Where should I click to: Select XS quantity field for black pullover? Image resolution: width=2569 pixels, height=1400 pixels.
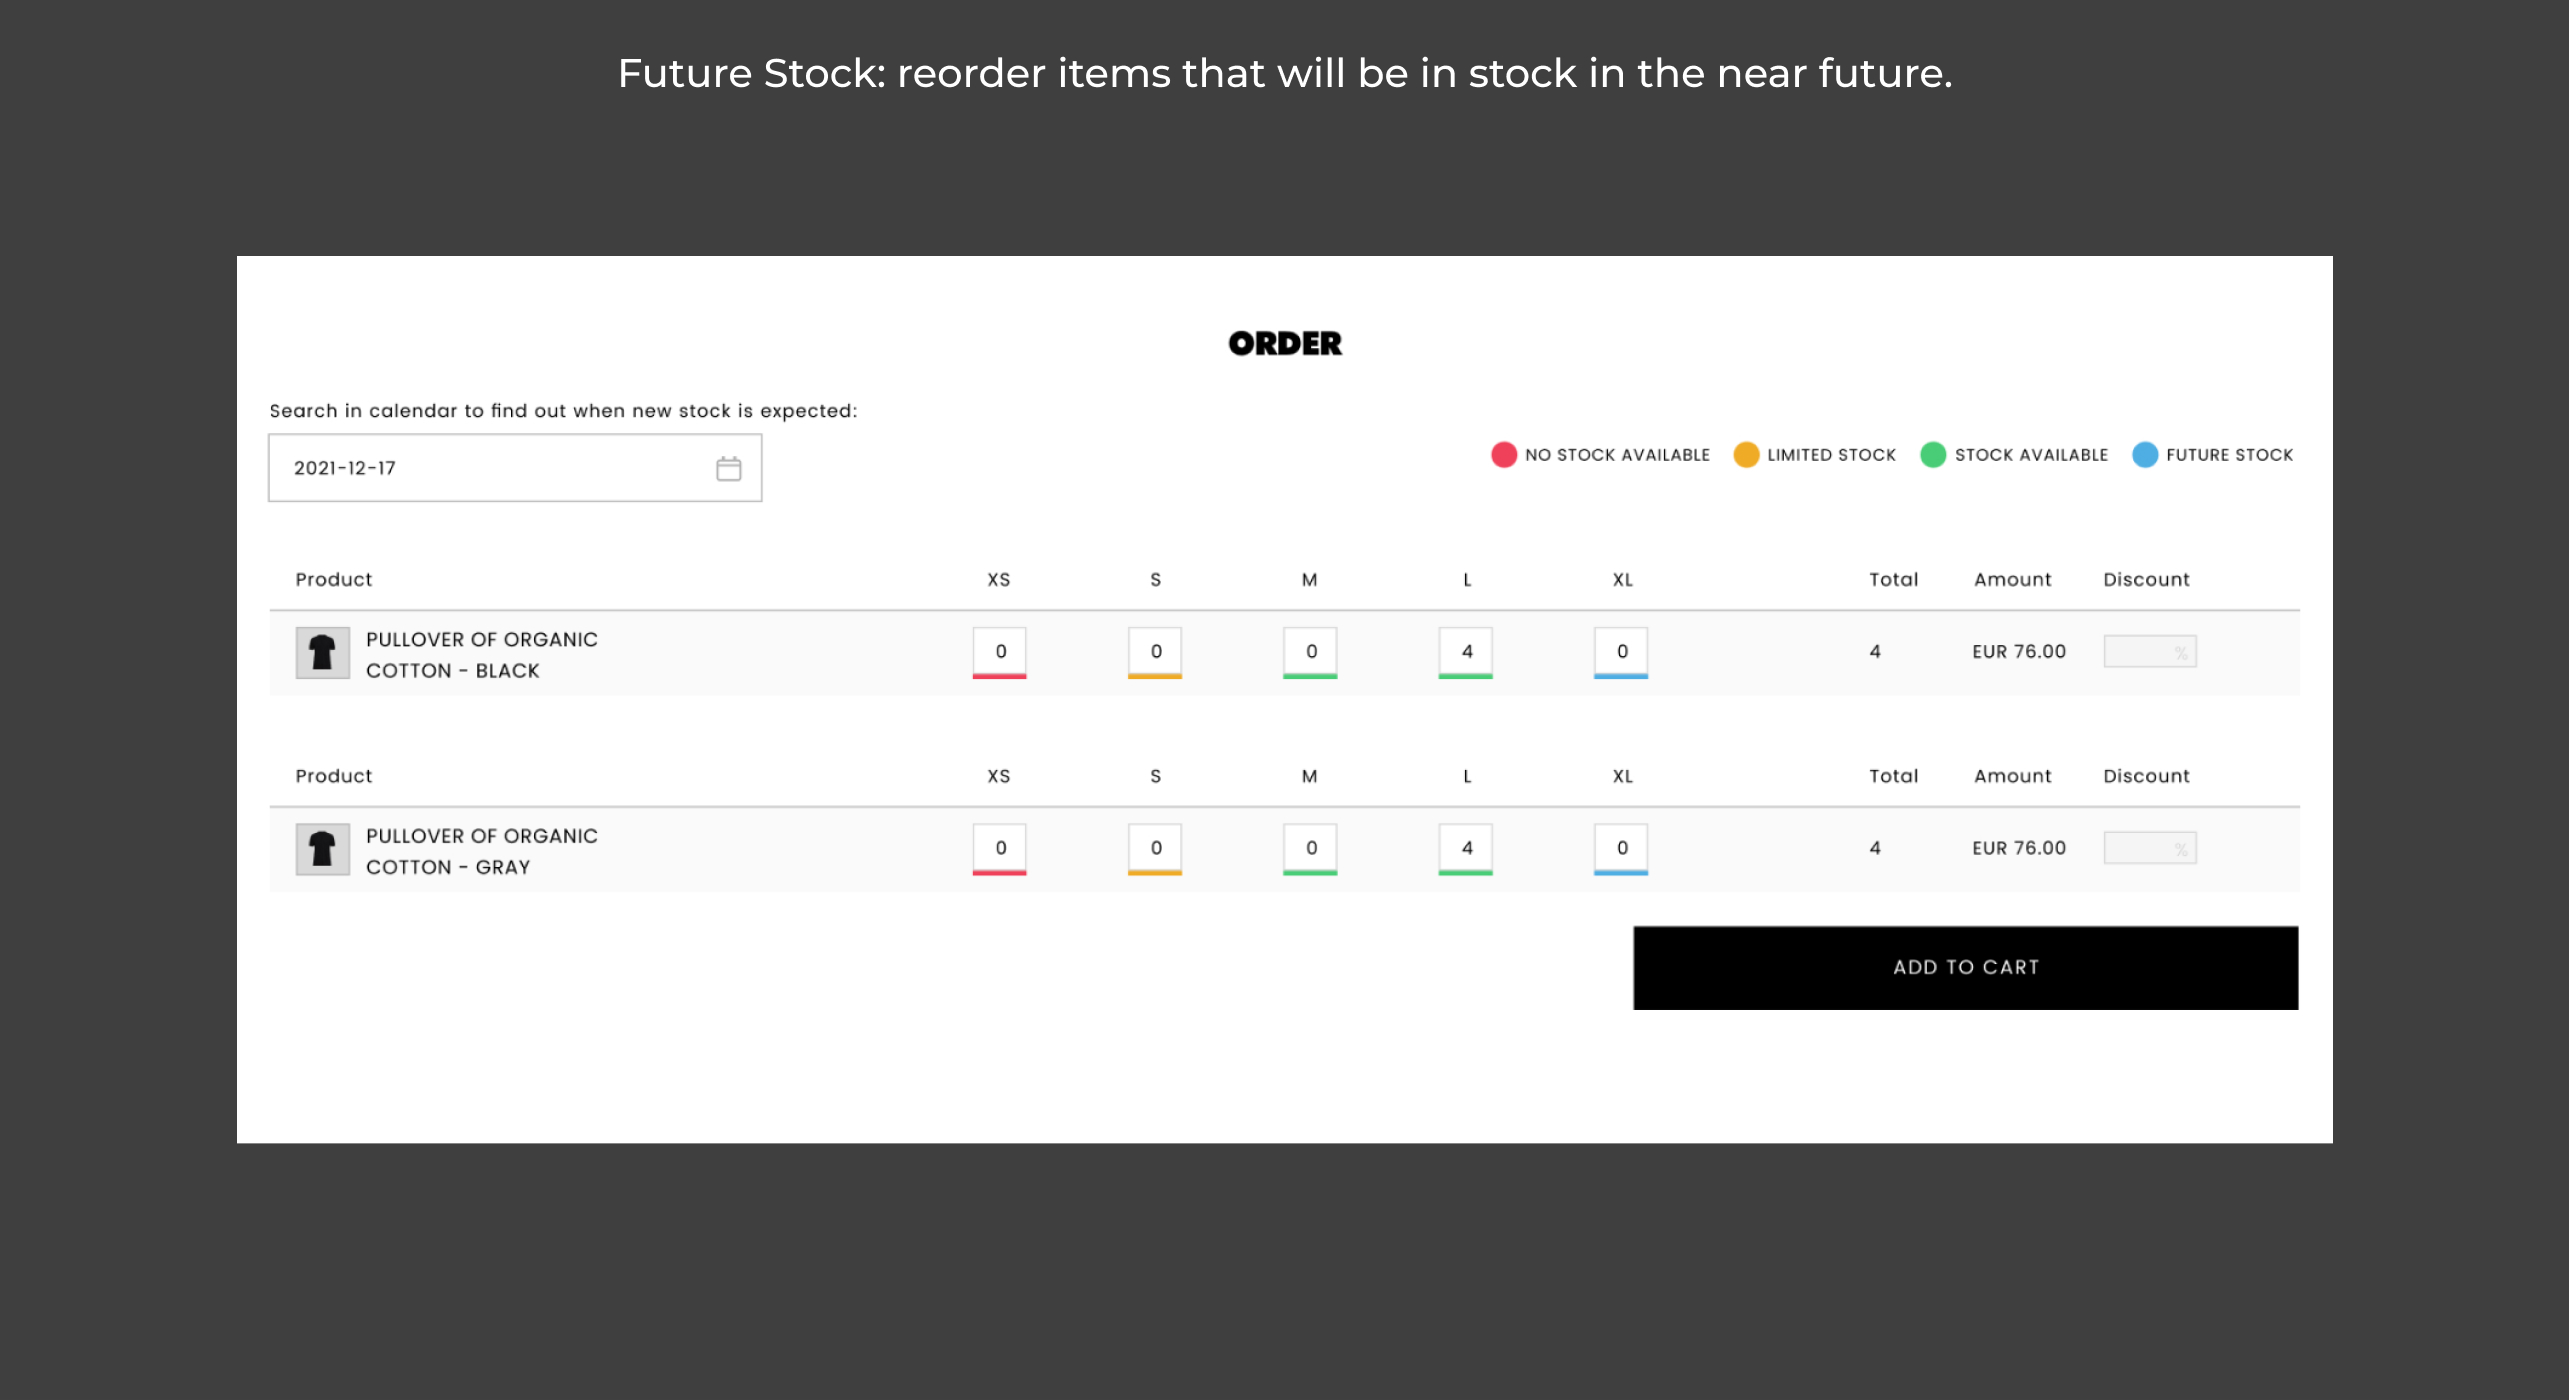(x=999, y=652)
